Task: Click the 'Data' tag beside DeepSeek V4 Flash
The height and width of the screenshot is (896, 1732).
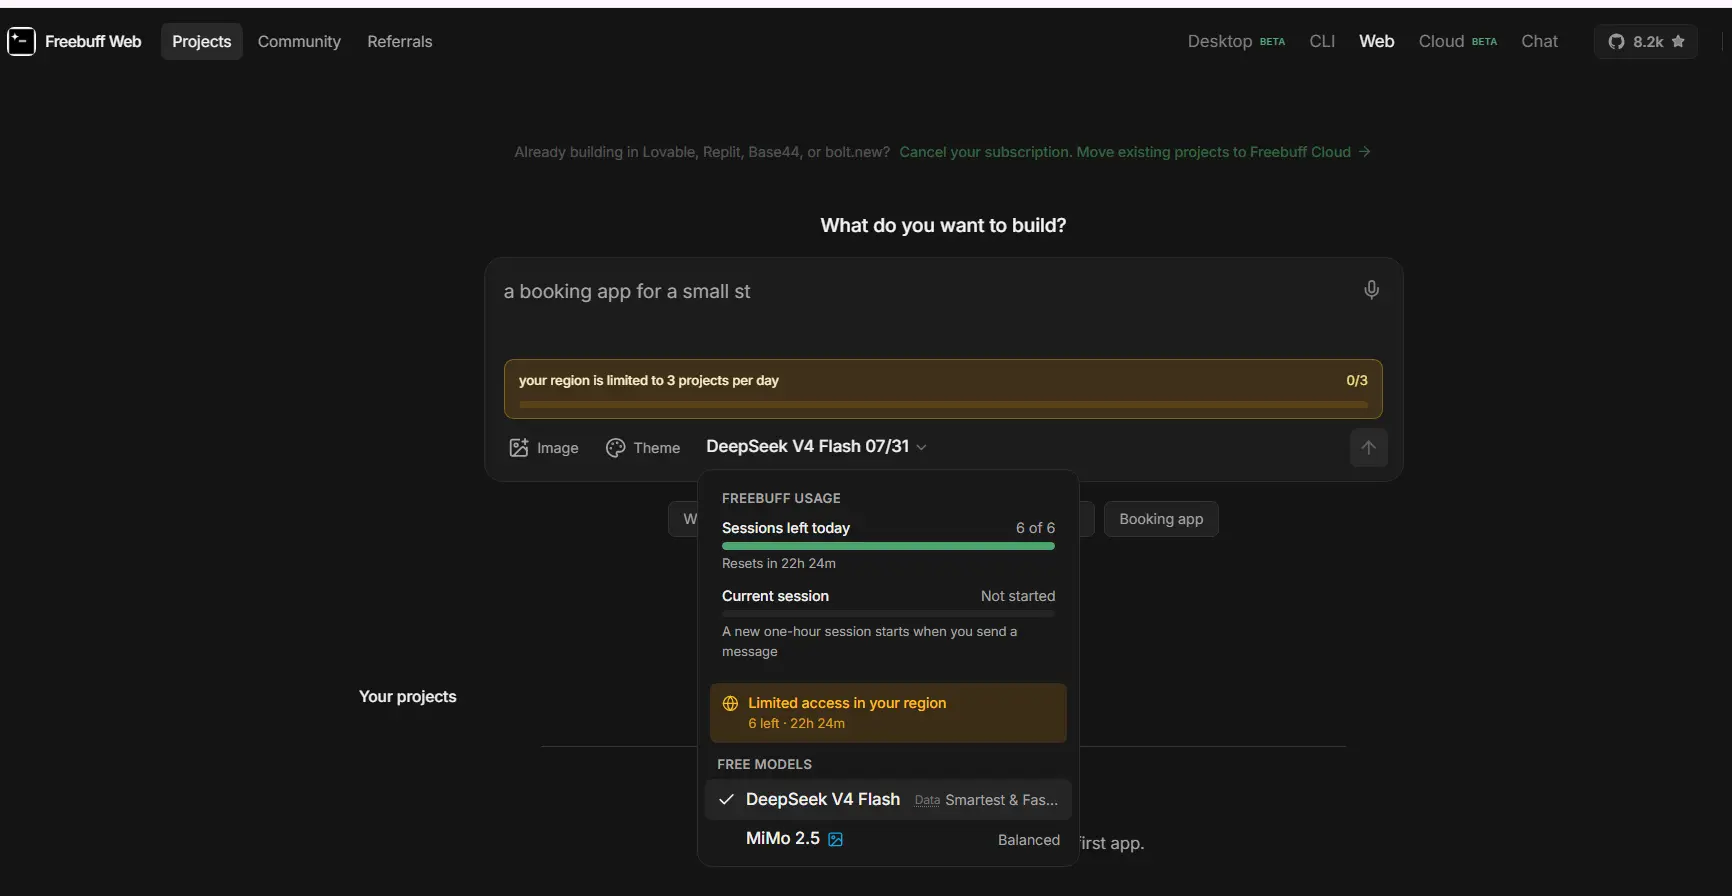Action: (927, 800)
